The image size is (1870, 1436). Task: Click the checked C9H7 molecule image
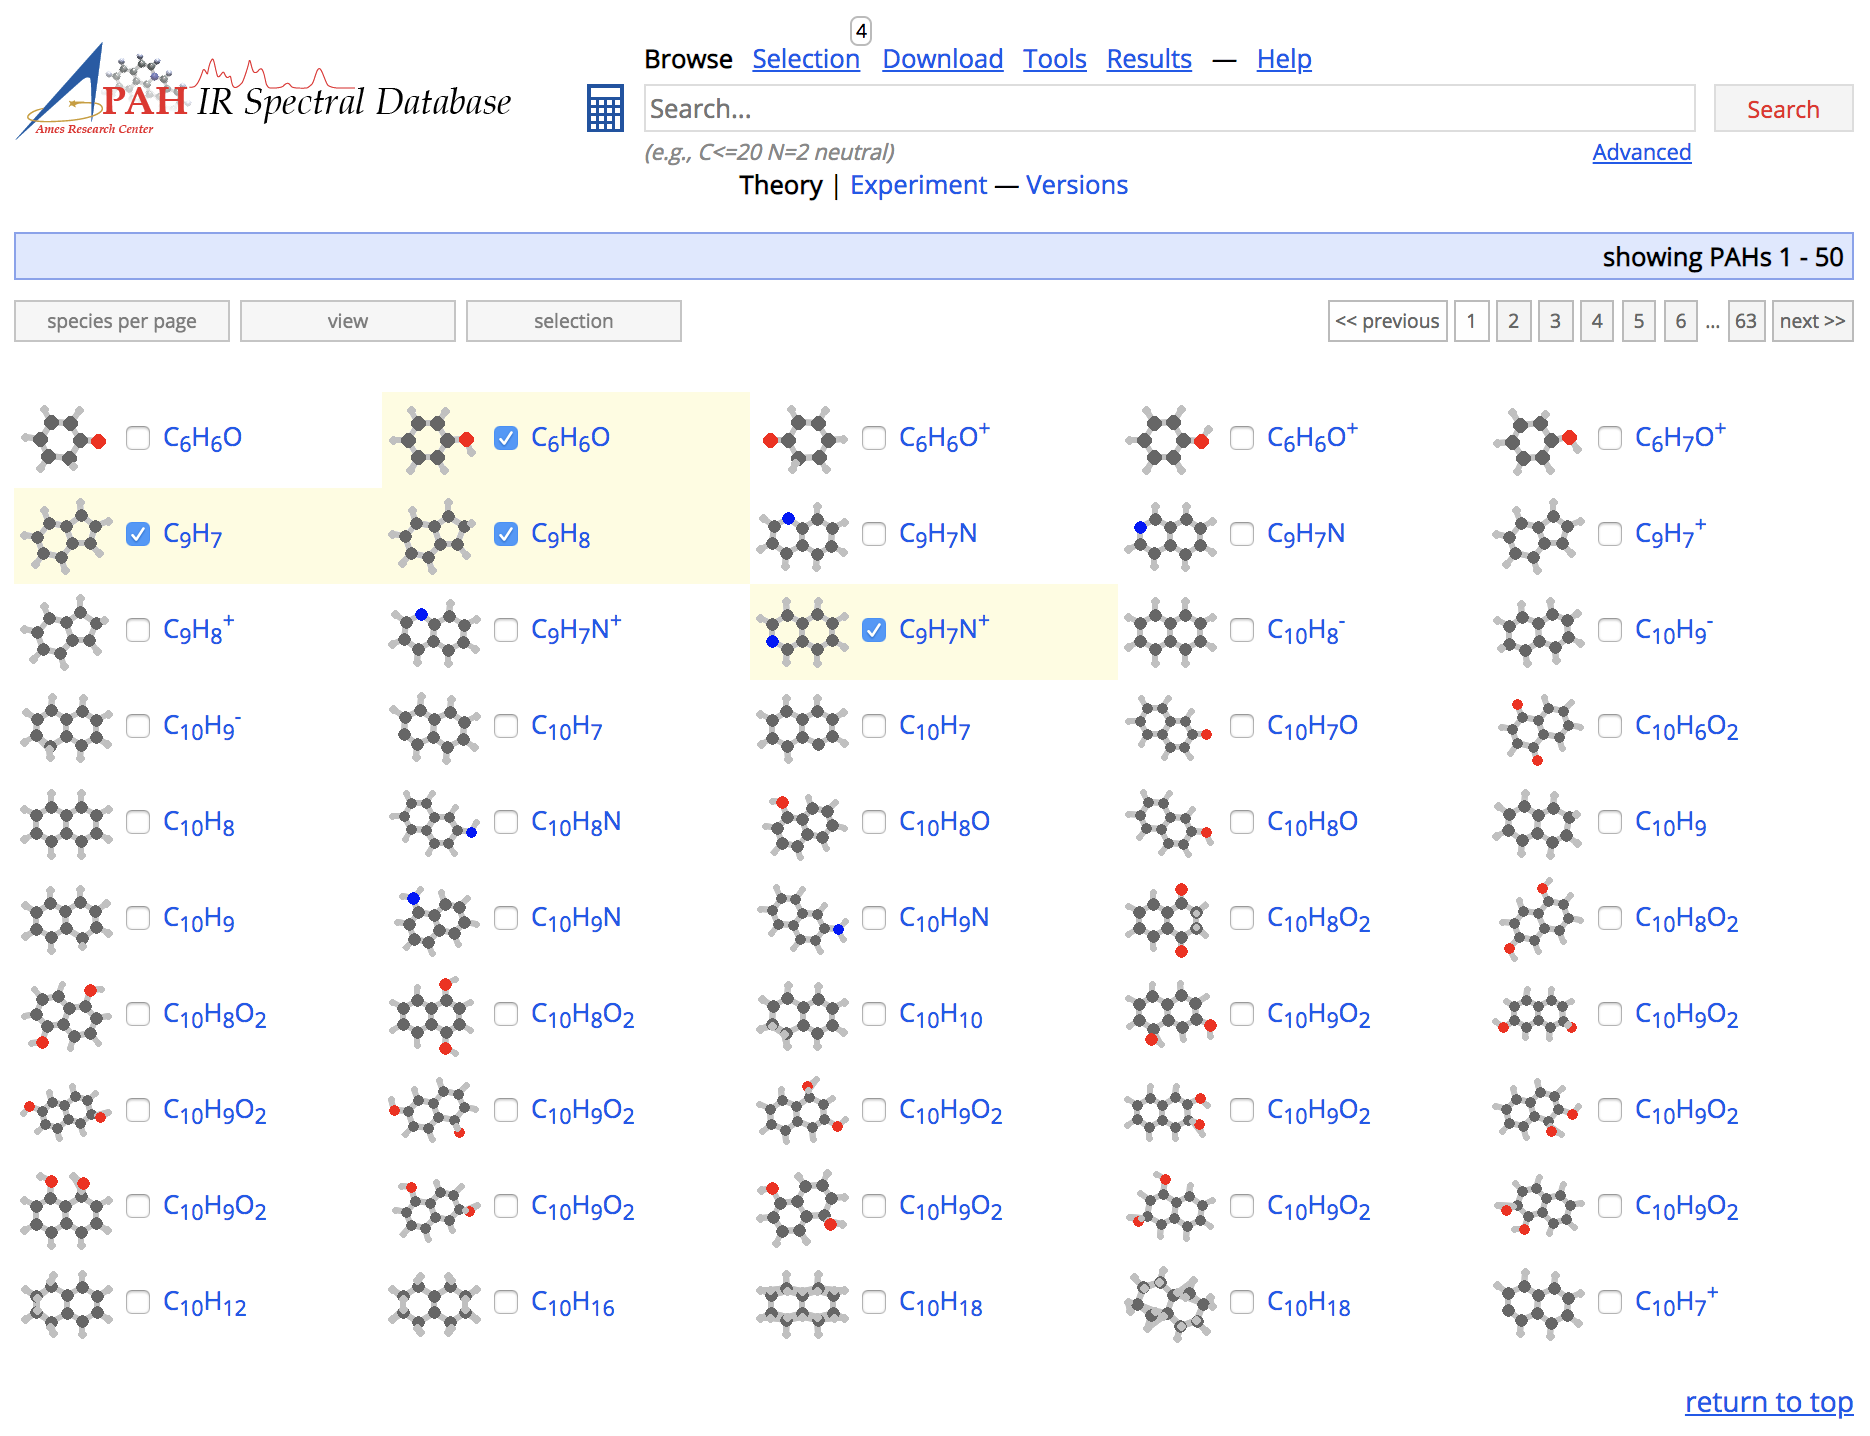[66, 535]
